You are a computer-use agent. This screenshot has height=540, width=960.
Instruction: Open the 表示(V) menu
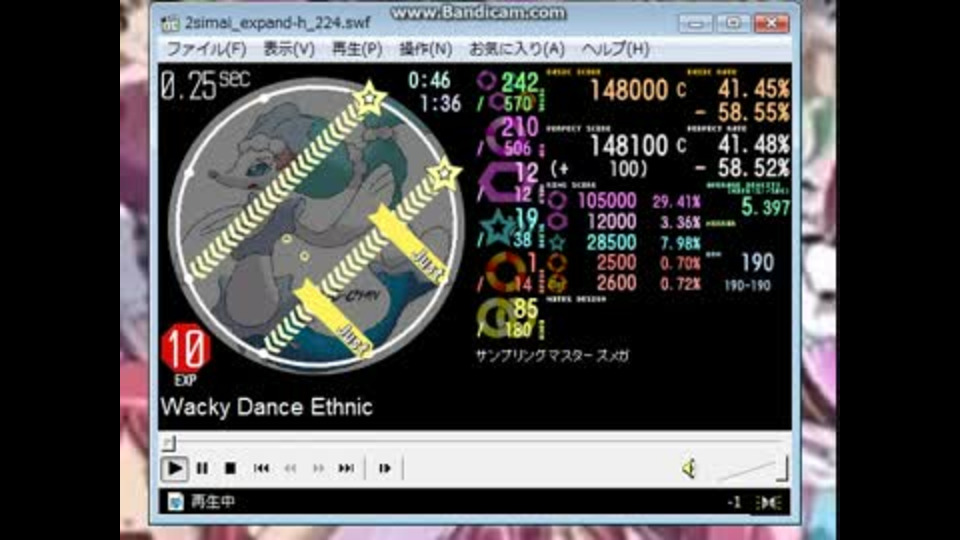coord(289,49)
